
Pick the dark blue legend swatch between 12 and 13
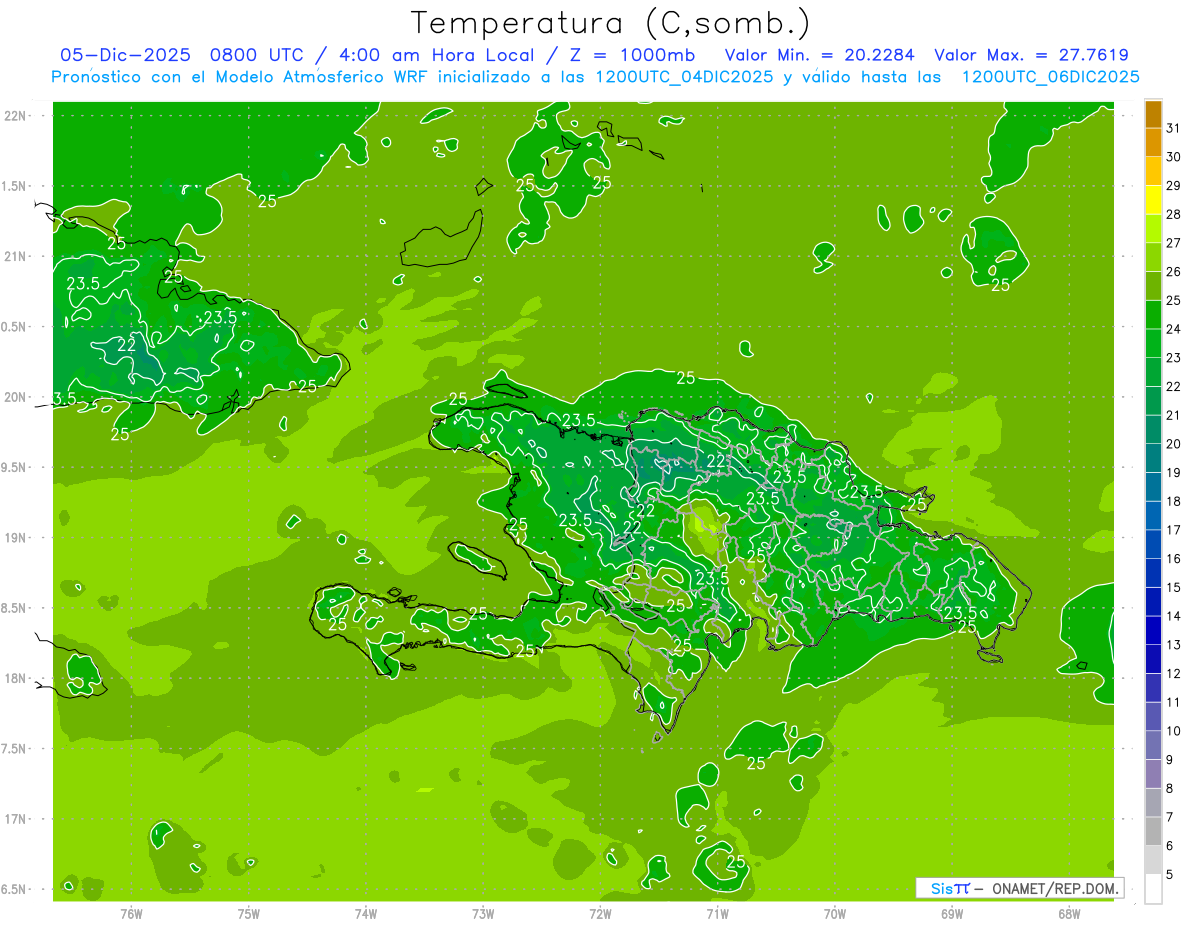coord(1153,659)
